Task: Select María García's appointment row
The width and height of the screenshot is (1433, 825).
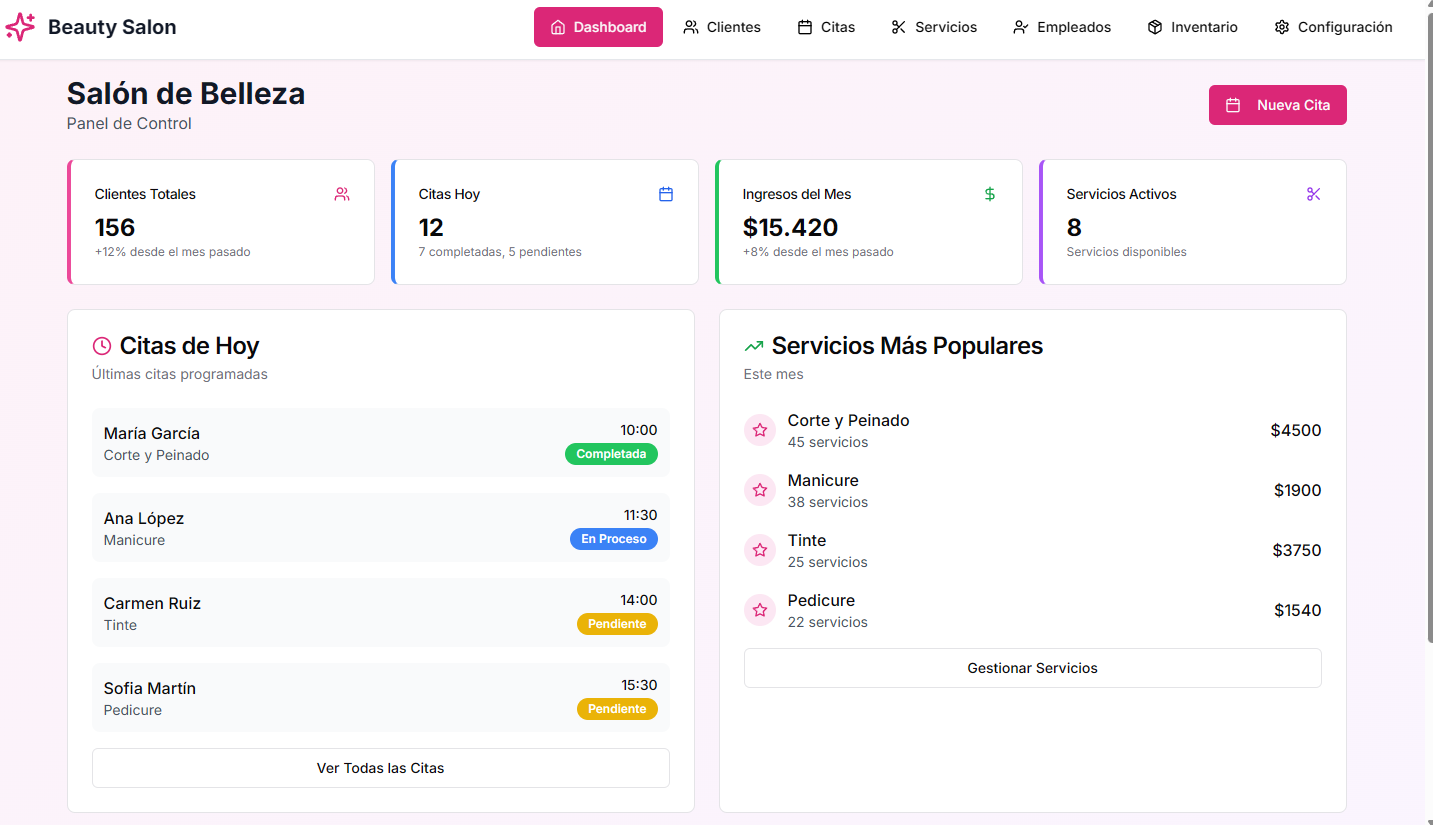Action: pyautogui.click(x=380, y=443)
